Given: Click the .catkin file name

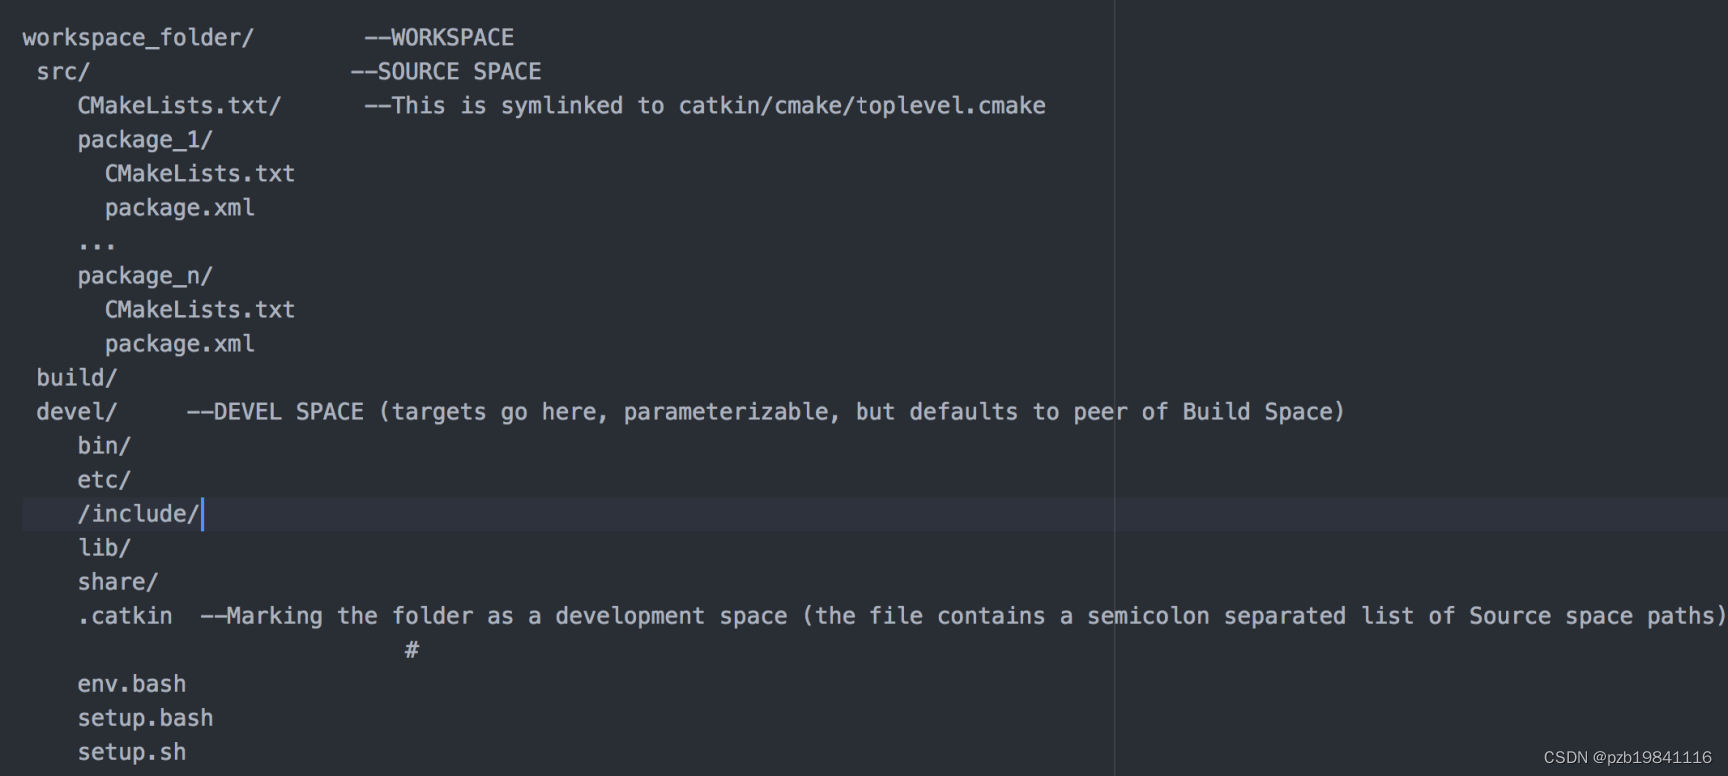Looking at the screenshot, I should click(125, 616).
